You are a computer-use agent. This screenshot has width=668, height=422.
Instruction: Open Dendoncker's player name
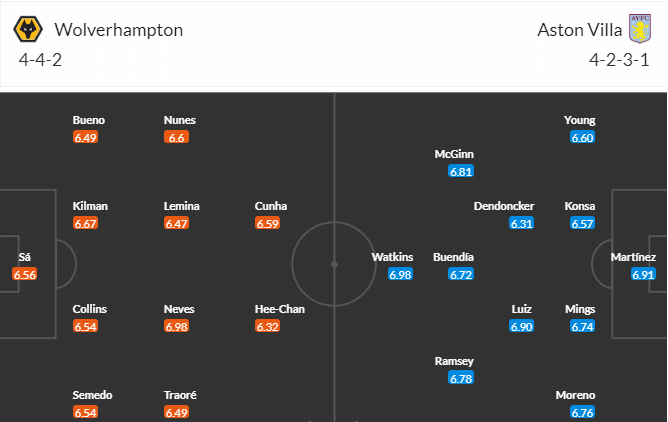(x=504, y=206)
